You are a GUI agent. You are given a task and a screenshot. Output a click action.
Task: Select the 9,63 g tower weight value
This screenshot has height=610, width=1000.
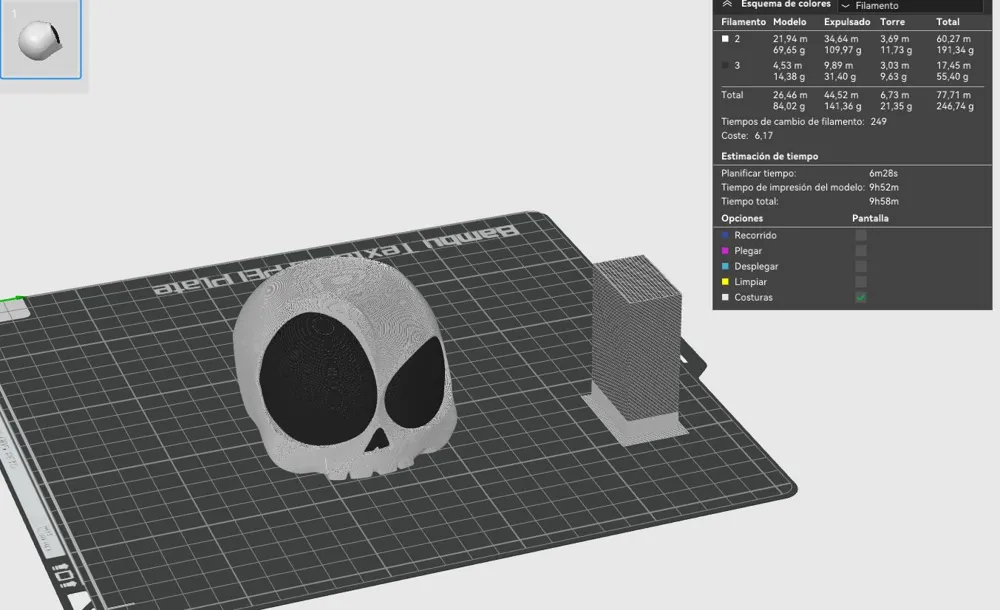click(x=893, y=77)
